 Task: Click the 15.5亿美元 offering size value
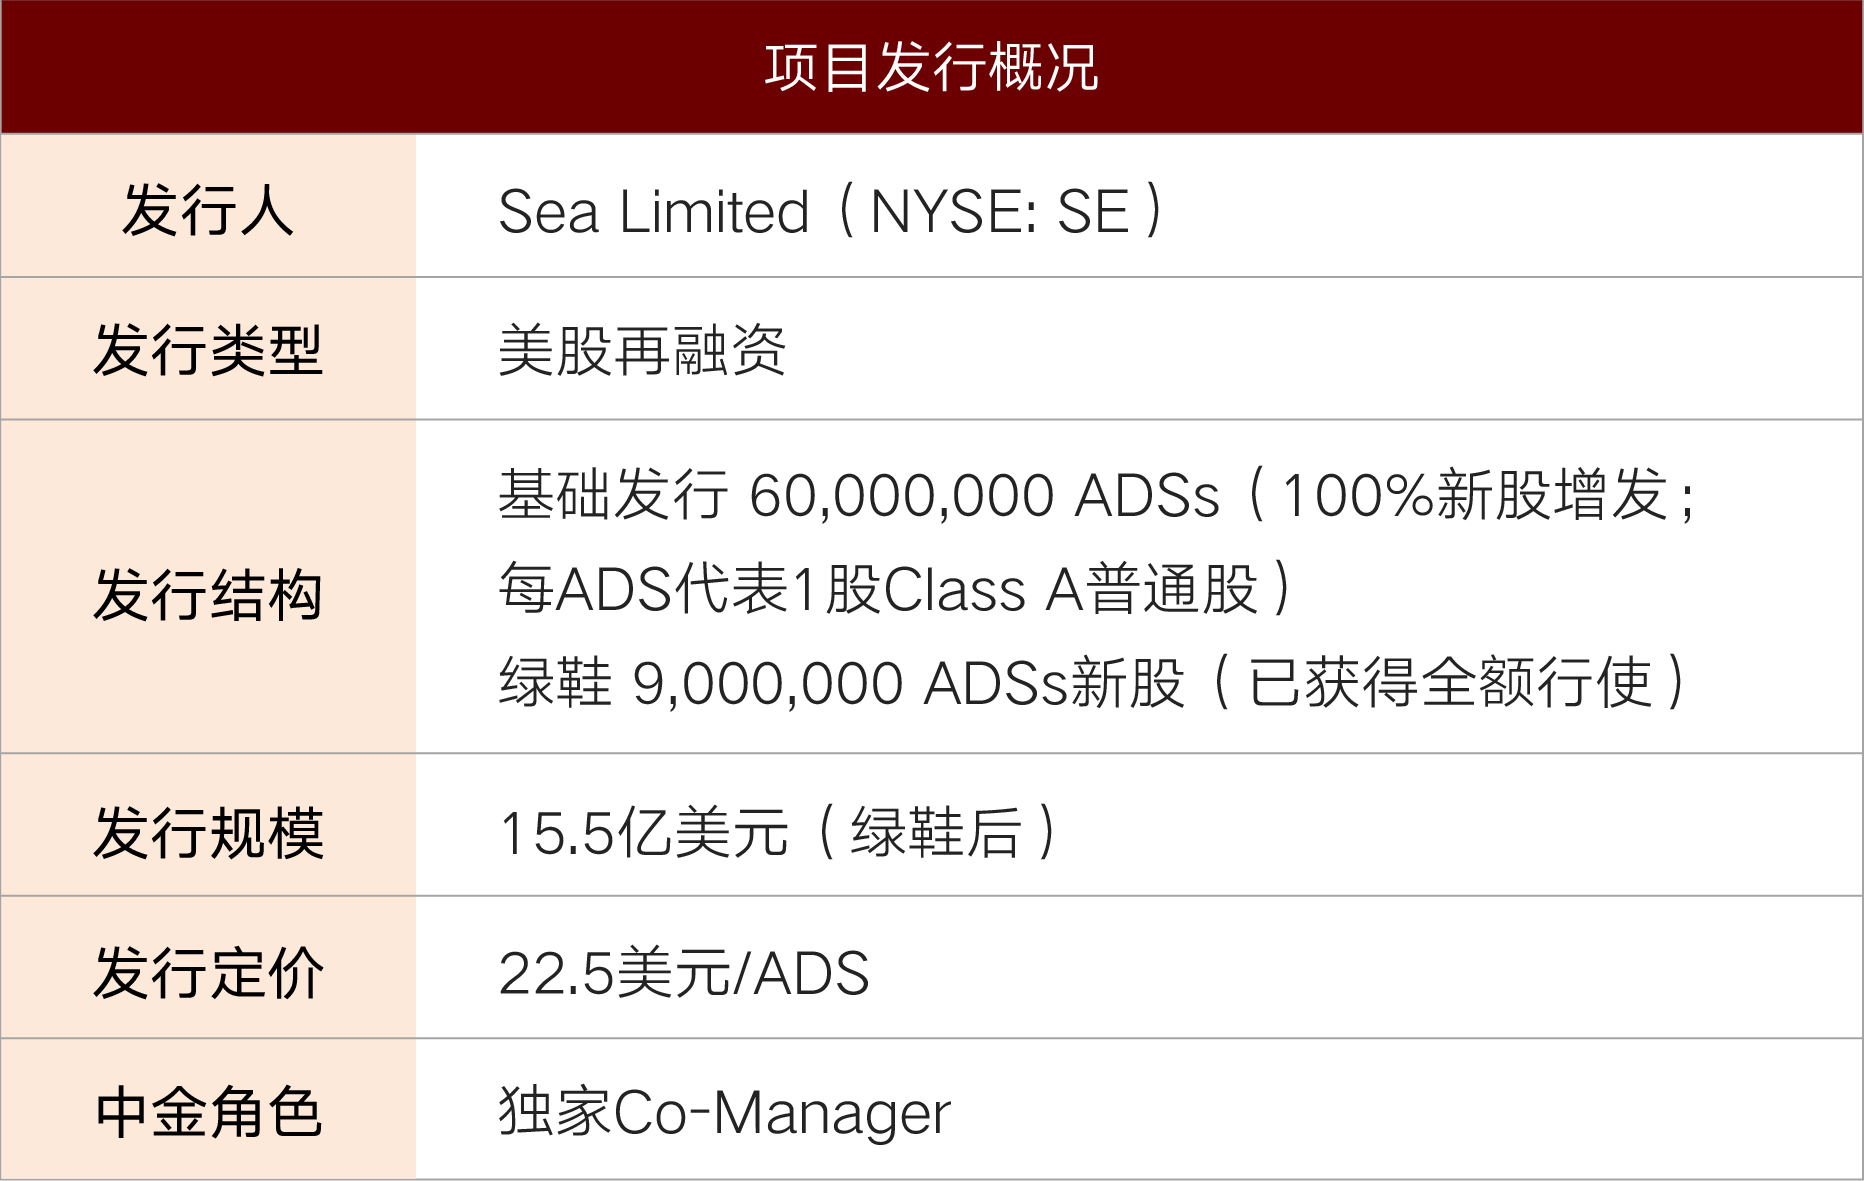(643, 833)
